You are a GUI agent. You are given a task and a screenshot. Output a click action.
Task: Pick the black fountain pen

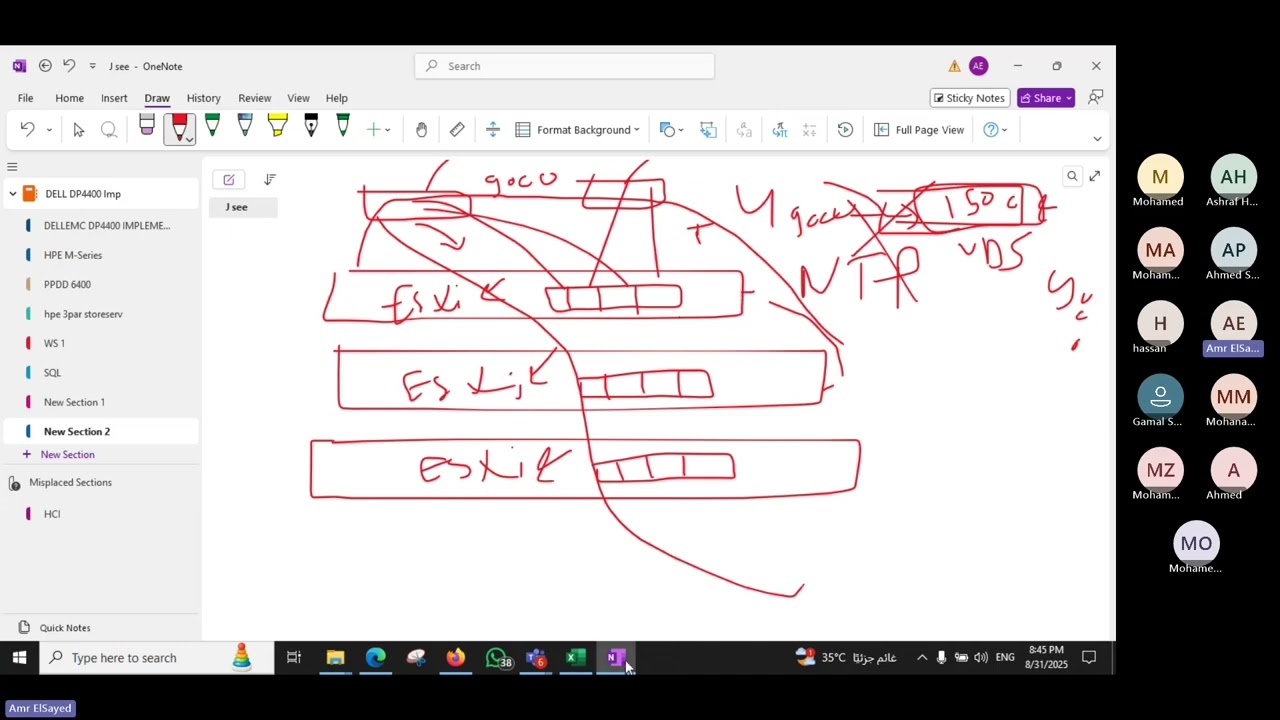pyautogui.click(x=311, y=127)
